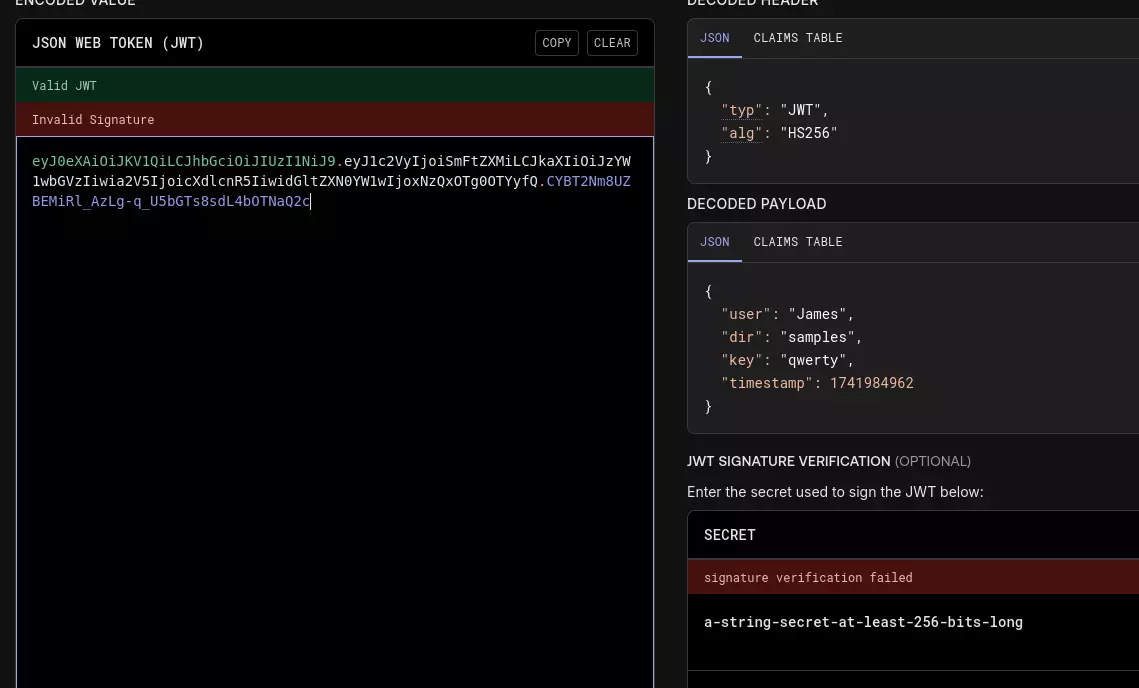Select the JSON tab under Decoded Header
The height and width of the screenshot is (688, 1139).
714,38
